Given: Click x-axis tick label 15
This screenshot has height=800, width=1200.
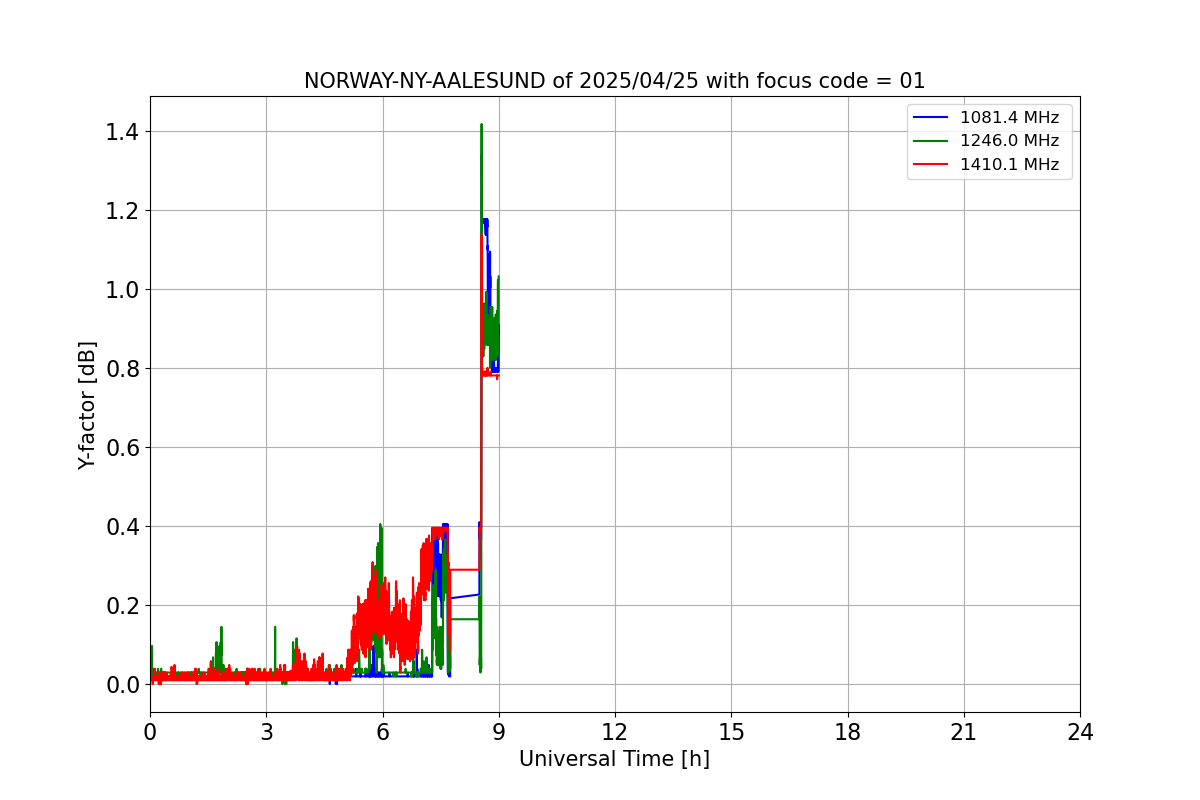Looking at the screenshot, I should 731,732.
